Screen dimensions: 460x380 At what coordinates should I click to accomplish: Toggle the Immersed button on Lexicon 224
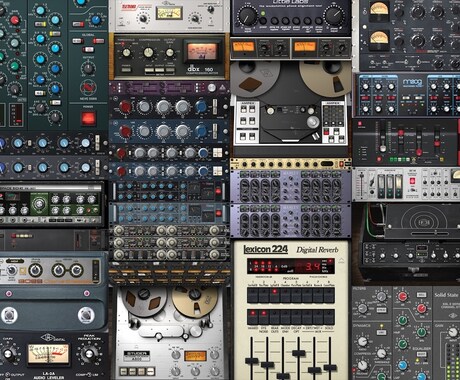tap(253, 317)
